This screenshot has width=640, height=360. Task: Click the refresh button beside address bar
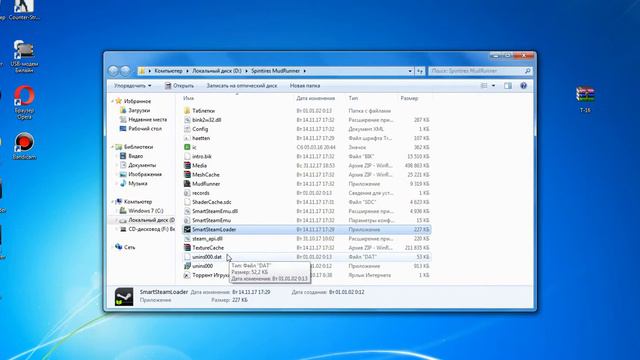coord(420,71)
